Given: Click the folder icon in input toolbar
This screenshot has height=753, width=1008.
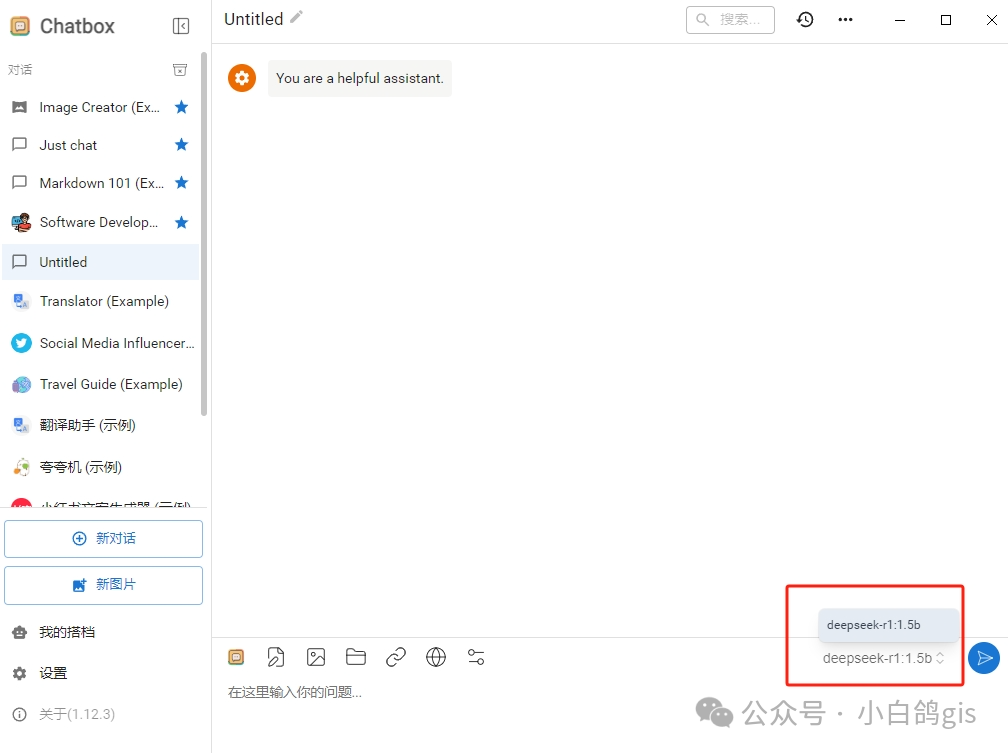Looking at the screenshot, I should coord(356,657).
